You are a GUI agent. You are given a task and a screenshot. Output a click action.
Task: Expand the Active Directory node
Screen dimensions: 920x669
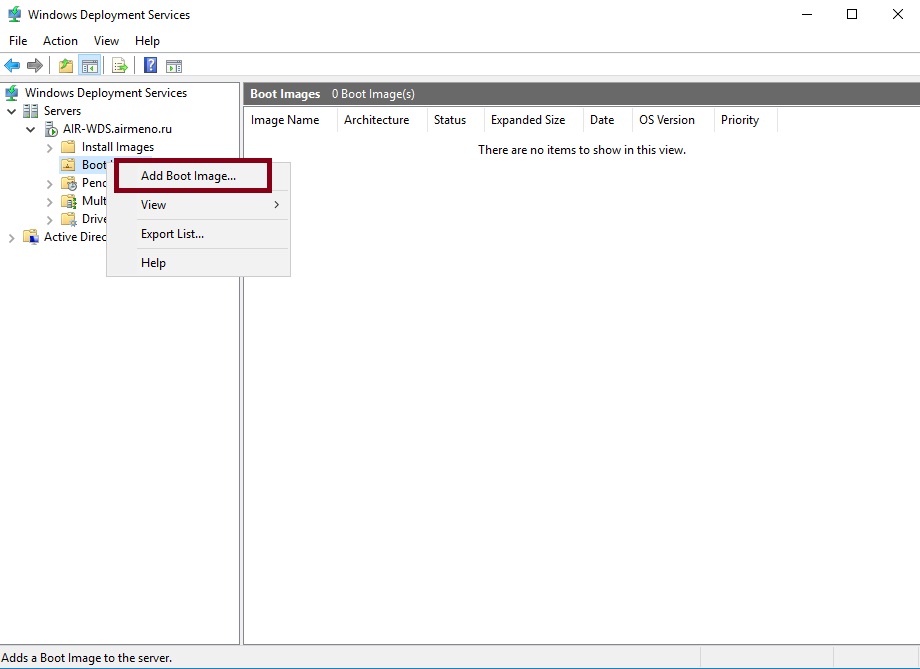click(x=12, y=237)
